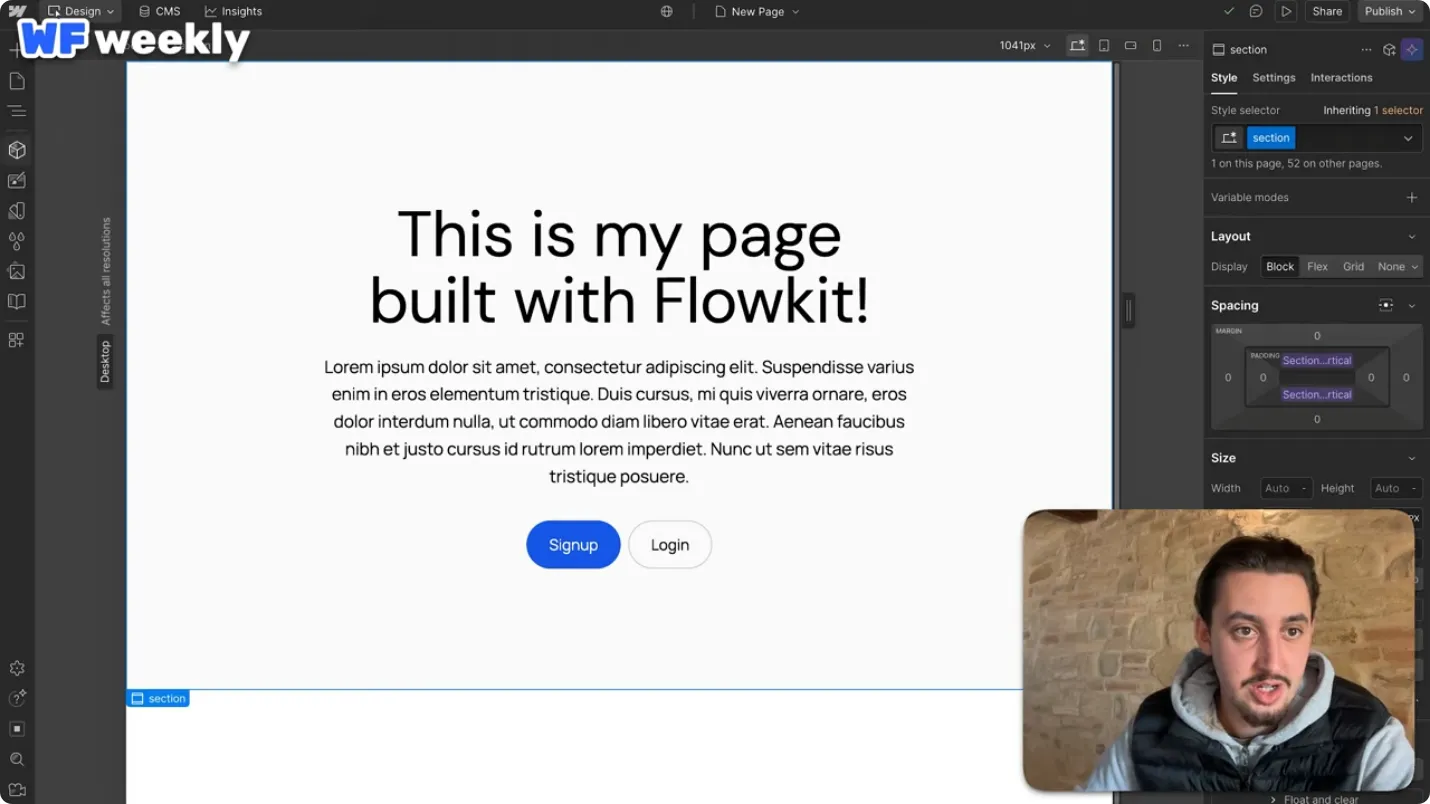Switch to mobile portrait breakpoint
This screenshot has width=1430, height=804.
1157,46
